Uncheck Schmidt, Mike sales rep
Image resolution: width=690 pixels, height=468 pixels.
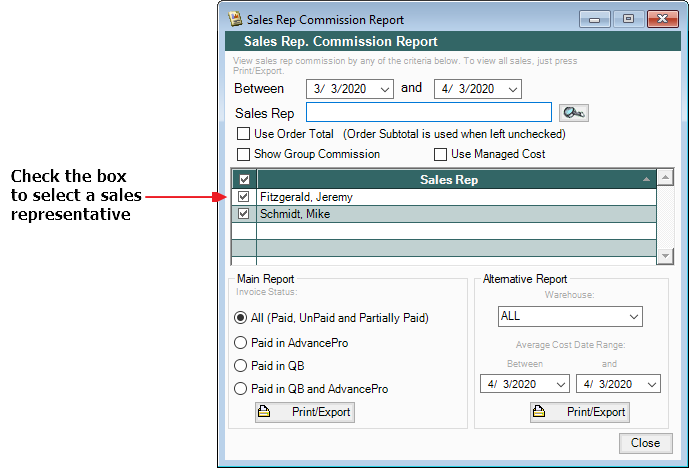(x=243, y=214)
